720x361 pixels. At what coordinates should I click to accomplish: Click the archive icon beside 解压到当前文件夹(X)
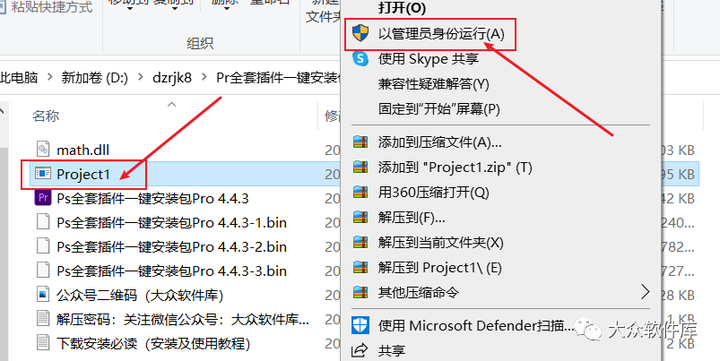click(360, 243)
